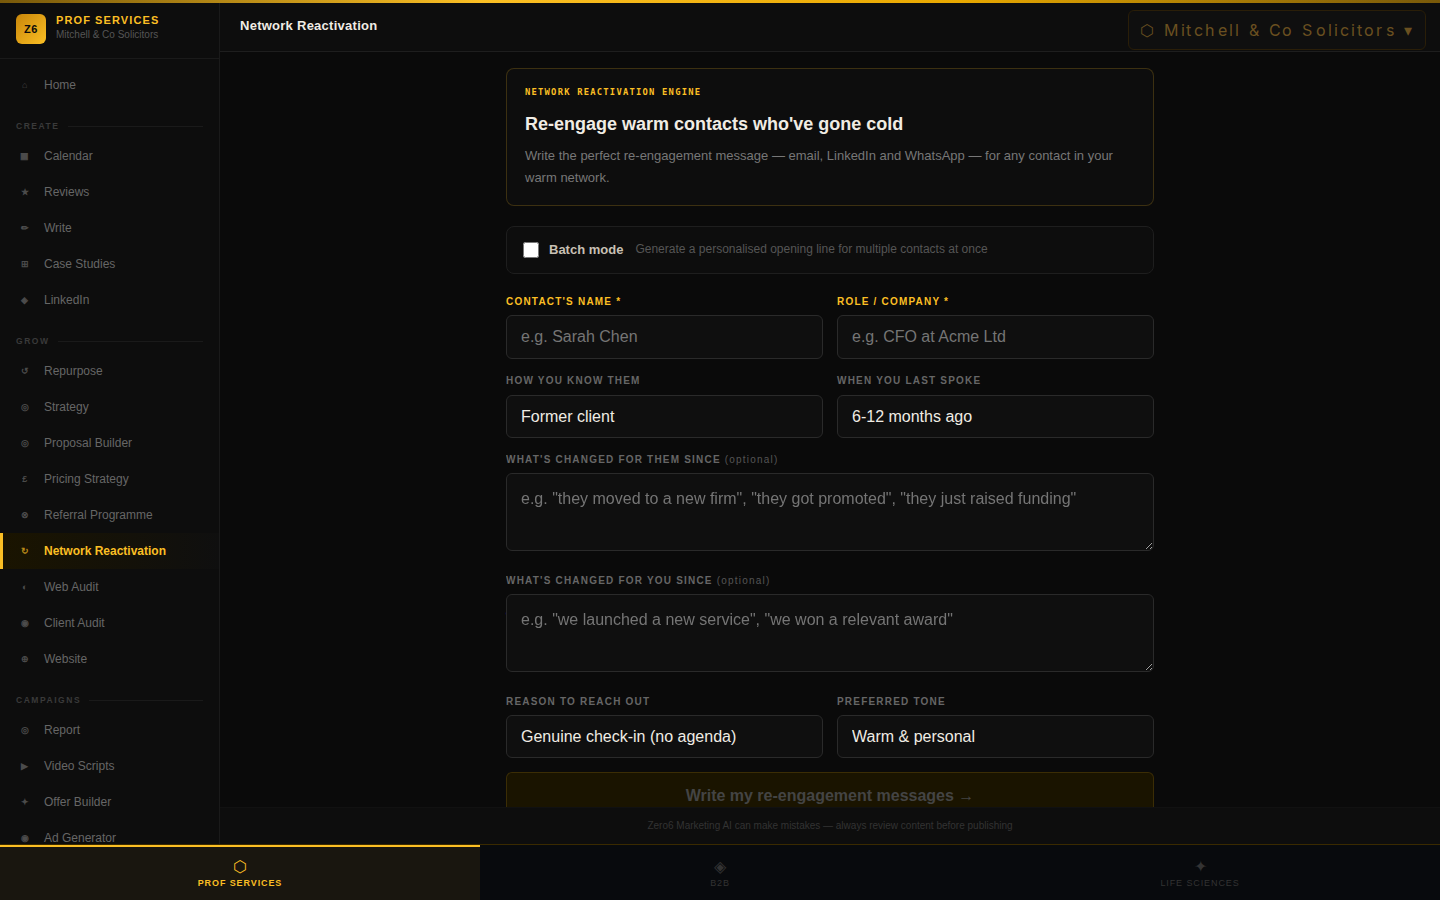The width and height of the screenshot is (1440, 900).
Task: Click the B2B diamond icon
Action: pos(720,867)
